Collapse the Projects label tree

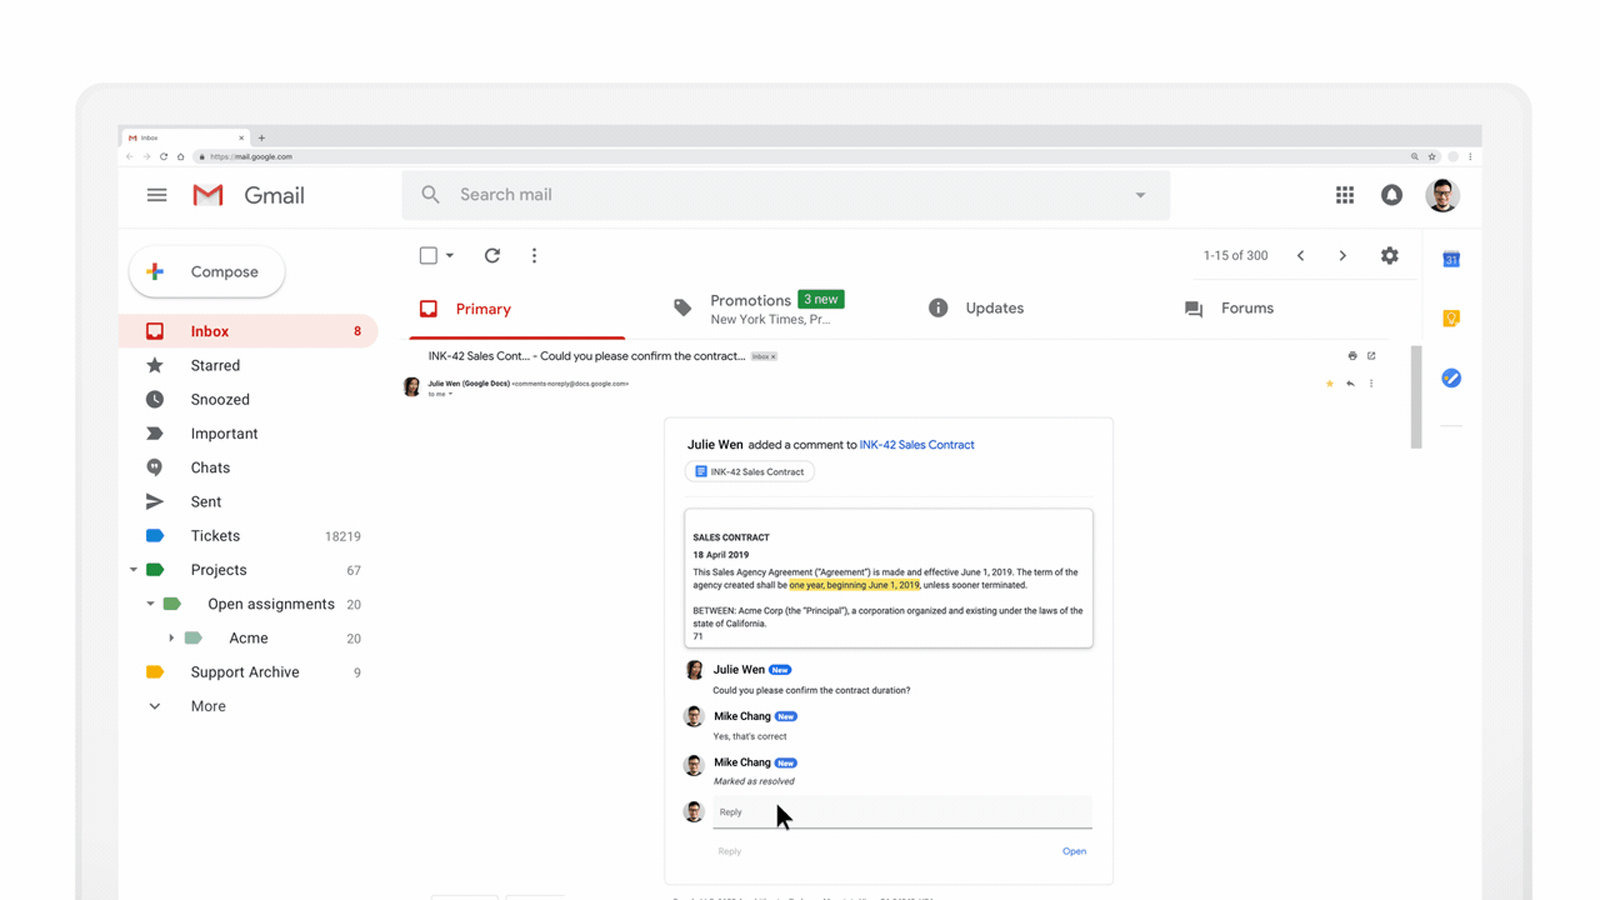click(x=133, y=570)
